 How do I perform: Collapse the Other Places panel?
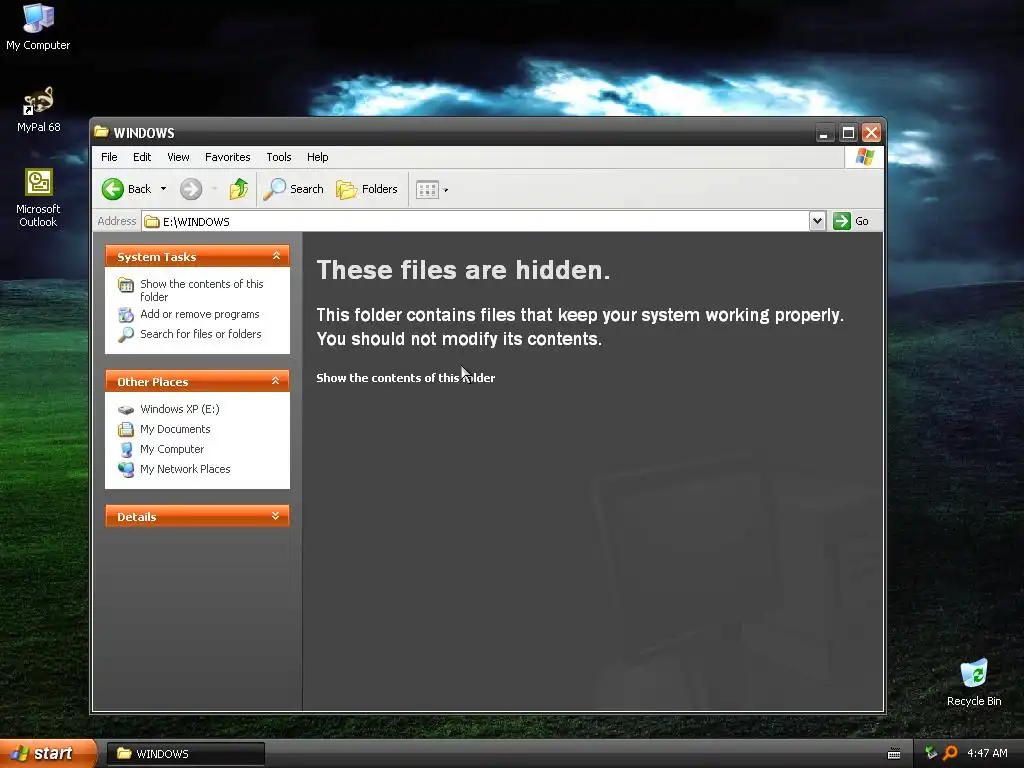point(276,381)
